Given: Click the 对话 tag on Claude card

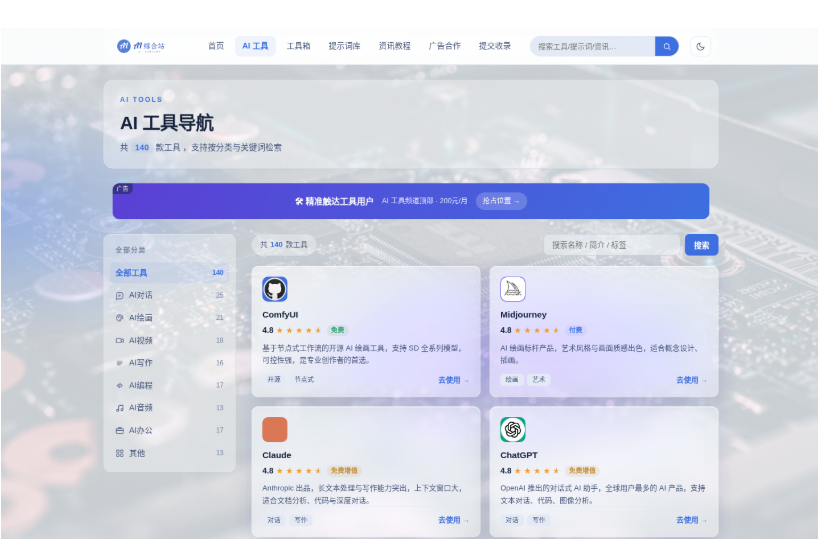Looking at the screenshot, I should tap(274, 520).
